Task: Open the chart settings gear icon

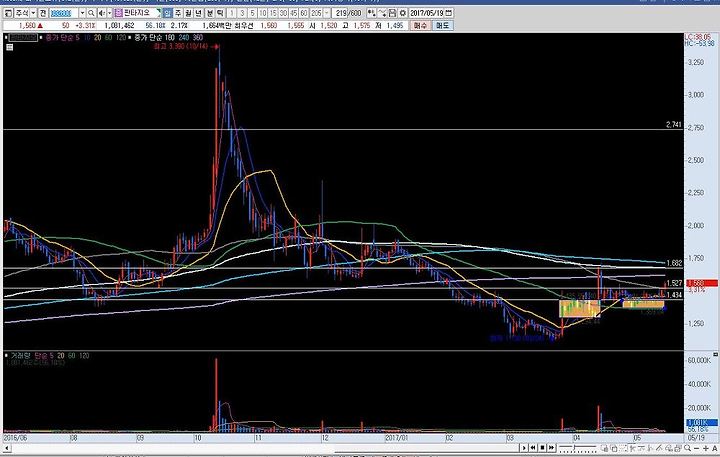Action: (403, 13)
